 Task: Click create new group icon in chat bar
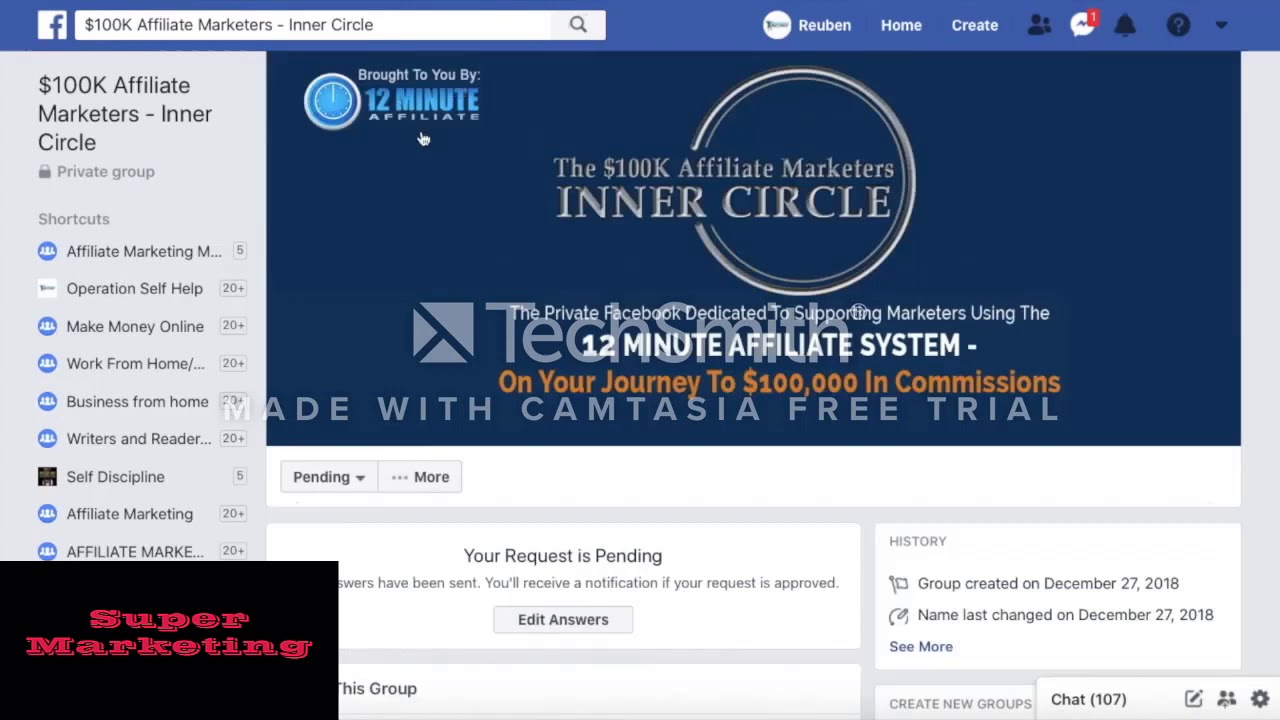click(x=1227, y=699)
